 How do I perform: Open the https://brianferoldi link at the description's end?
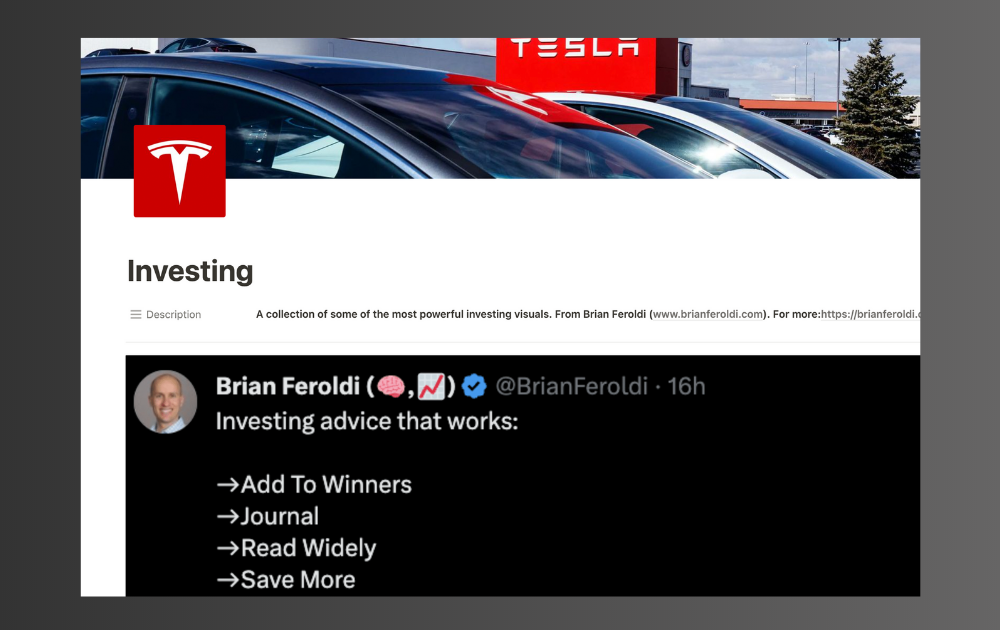(x=870, y=314)
